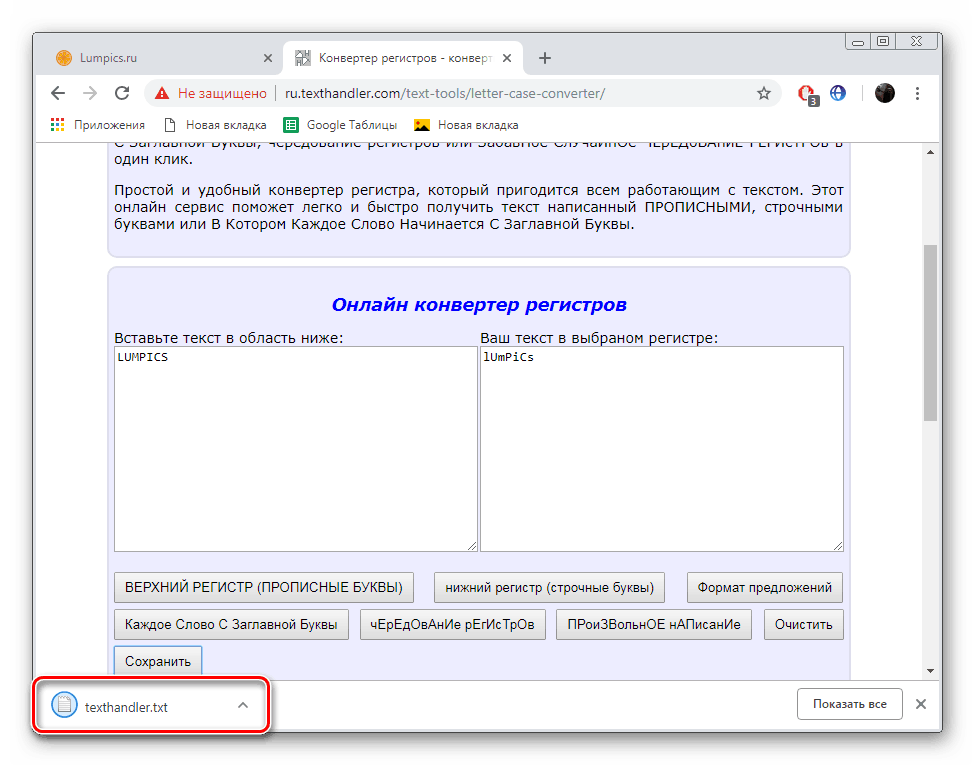The image size is (975, 765).
Task: Click нижний регистр (строчные буквы) button
Action: pos(549,587)
